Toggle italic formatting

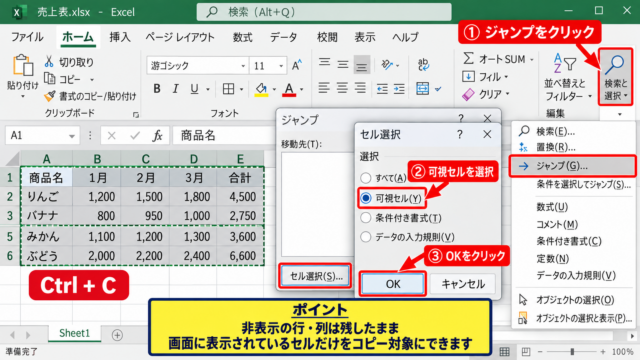point(176,89)
